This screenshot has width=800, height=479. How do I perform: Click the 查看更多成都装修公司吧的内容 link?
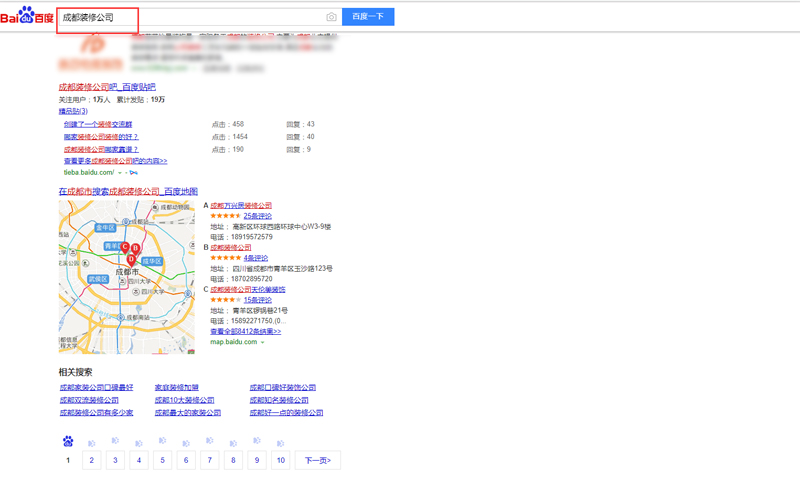[115, 161]
